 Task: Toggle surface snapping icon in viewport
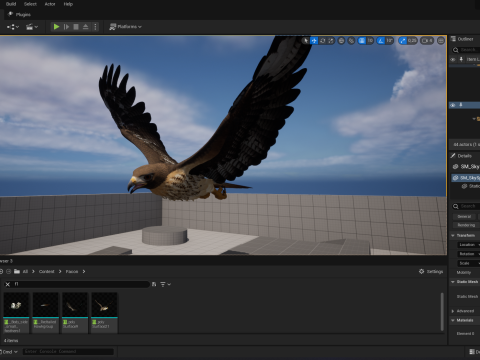[x=351, y=41]
